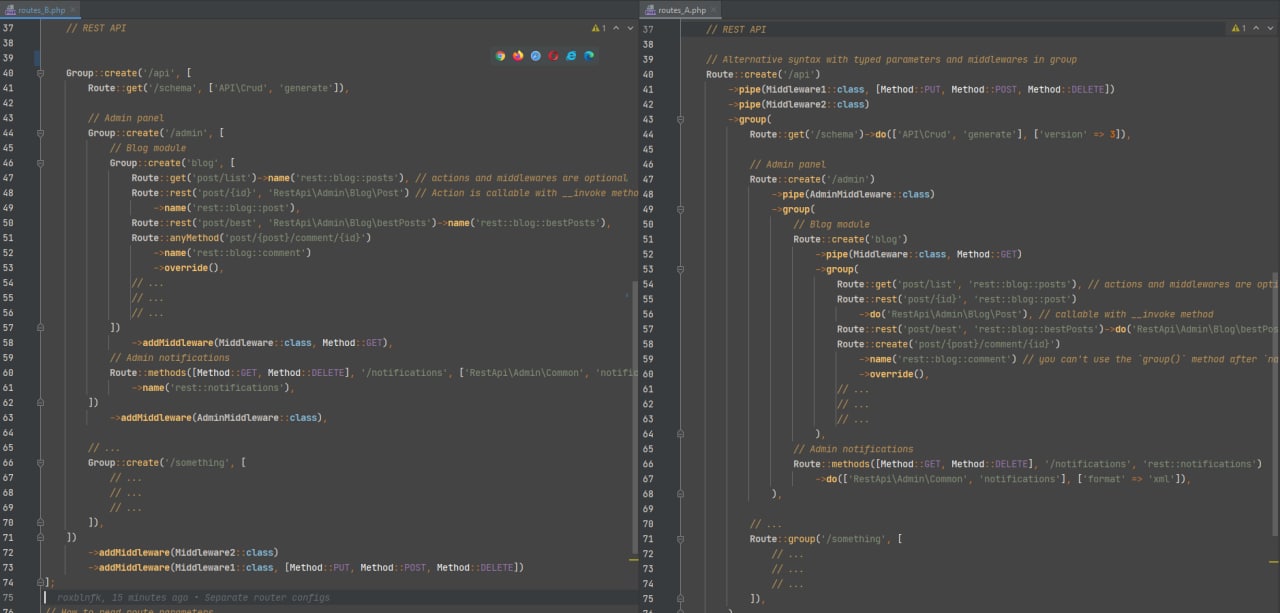Switch to the routes_A.php tab

(682, 9)
